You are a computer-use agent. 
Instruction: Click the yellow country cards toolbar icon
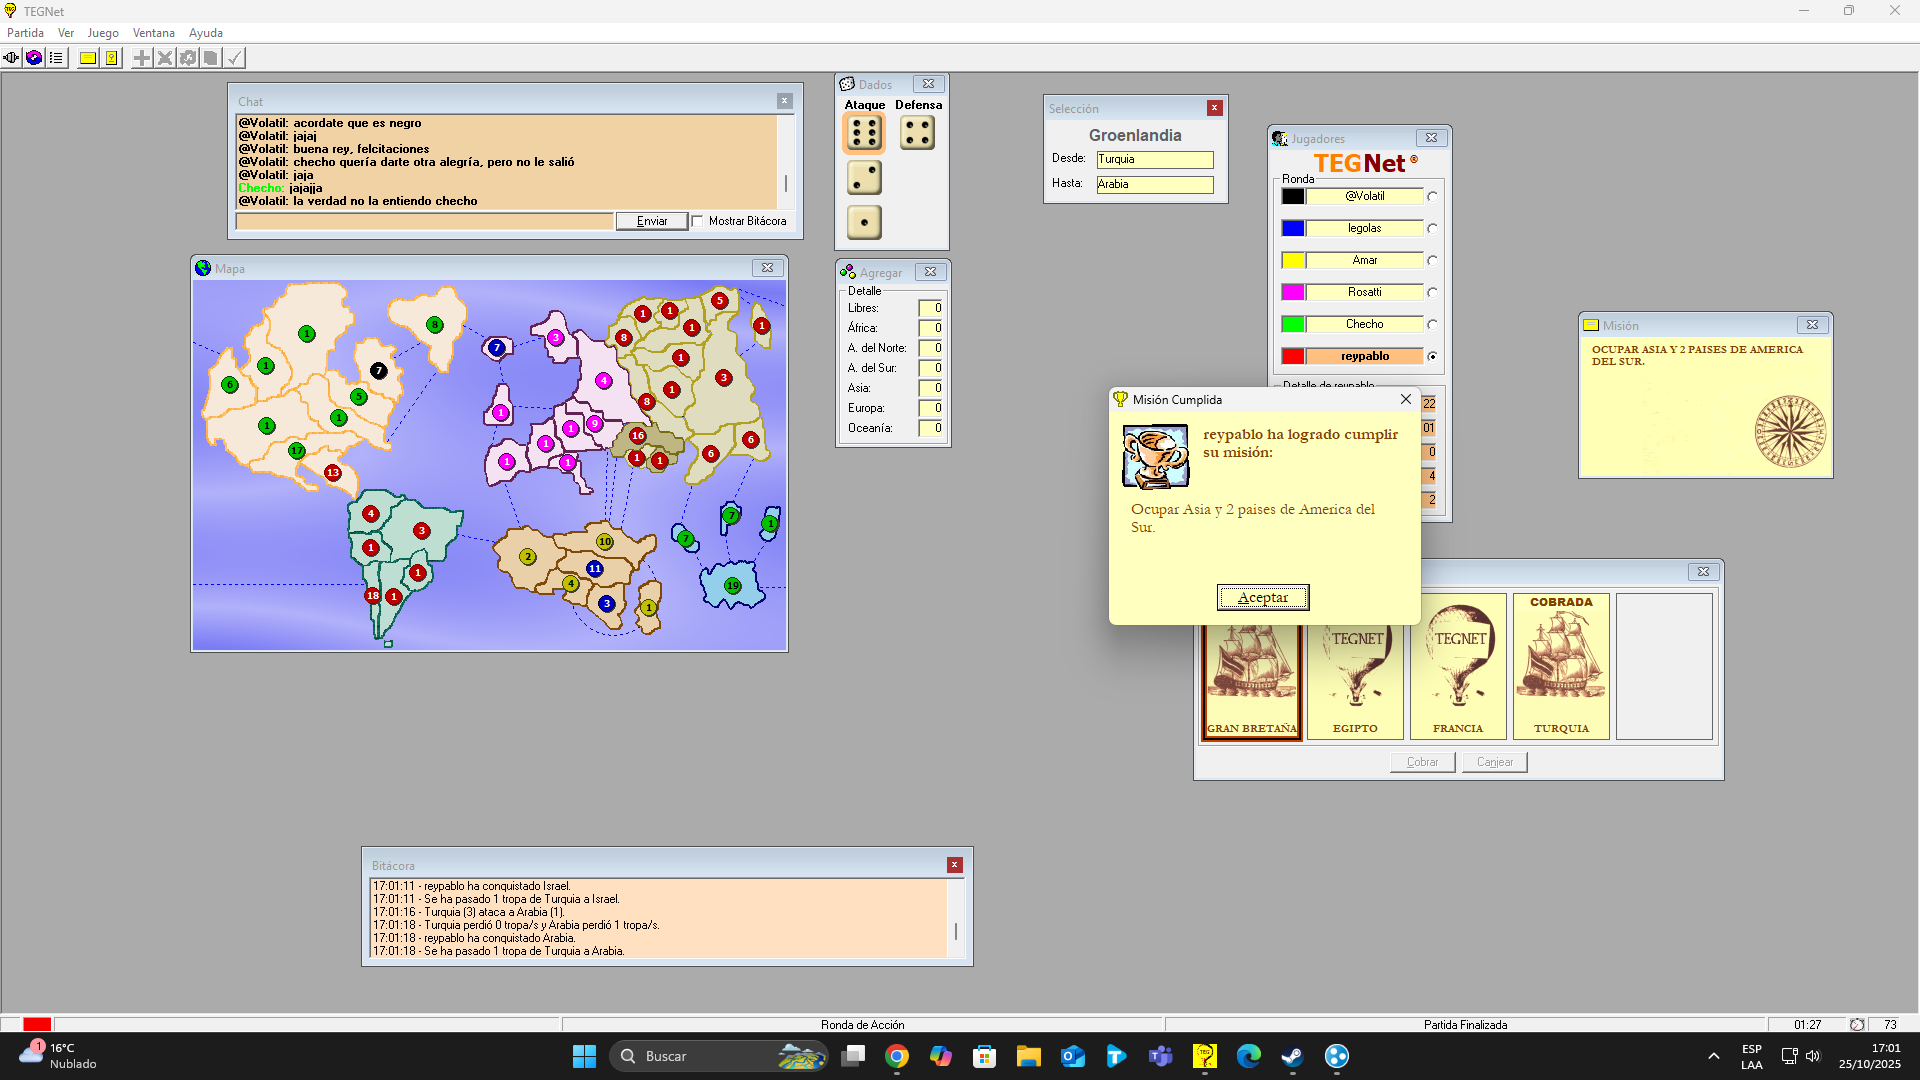pyautogui.click(x=111, y=58)
